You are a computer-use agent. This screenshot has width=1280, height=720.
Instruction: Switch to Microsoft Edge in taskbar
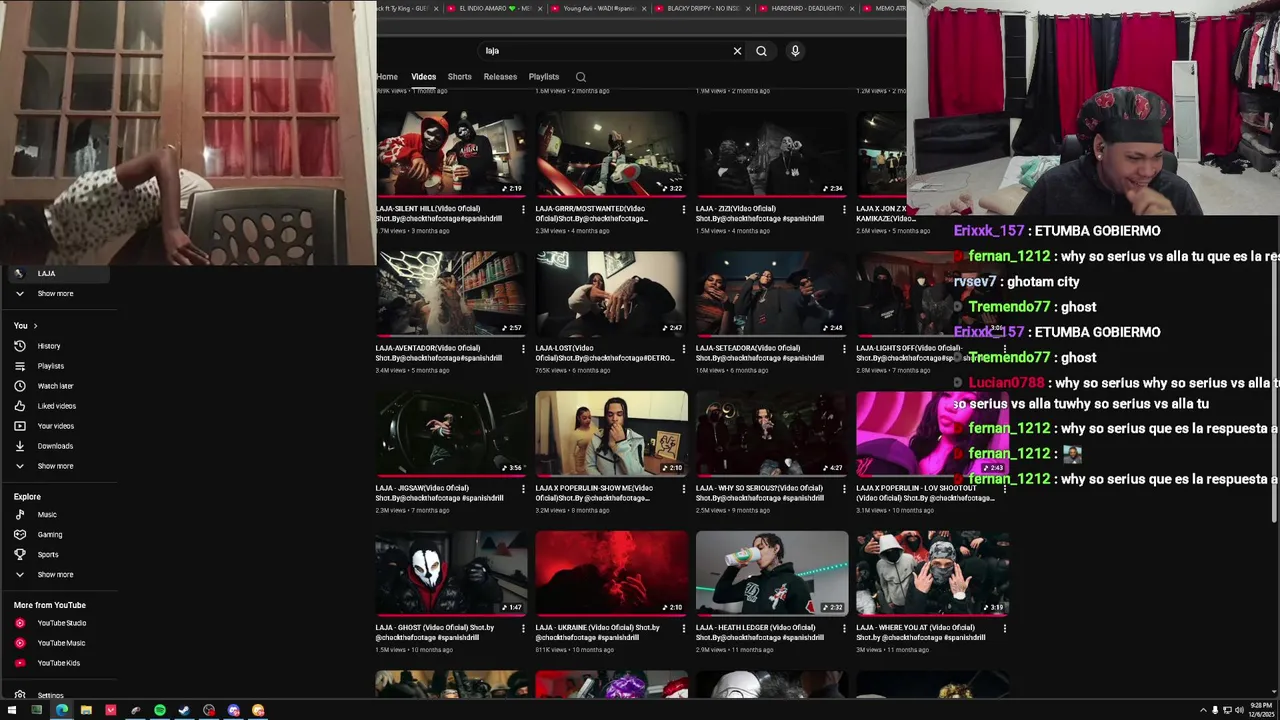[61, 710]
